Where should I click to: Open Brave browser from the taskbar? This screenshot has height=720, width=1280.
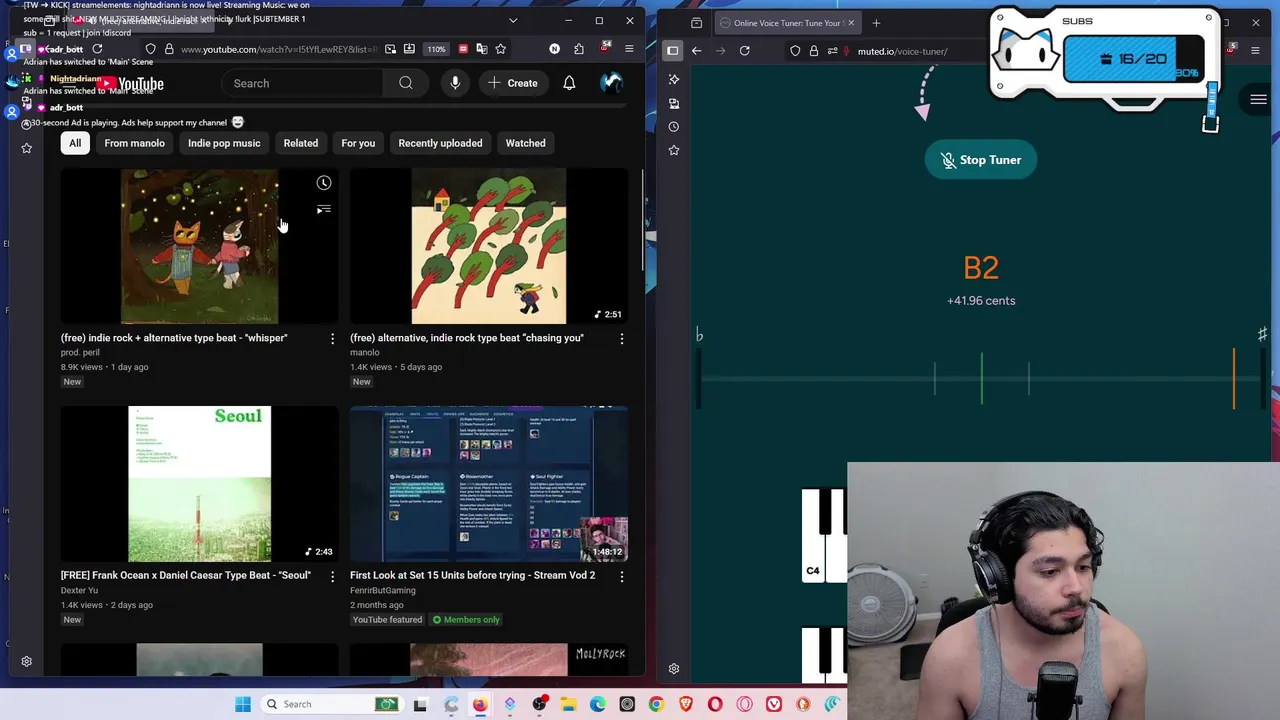click(685, 704)
